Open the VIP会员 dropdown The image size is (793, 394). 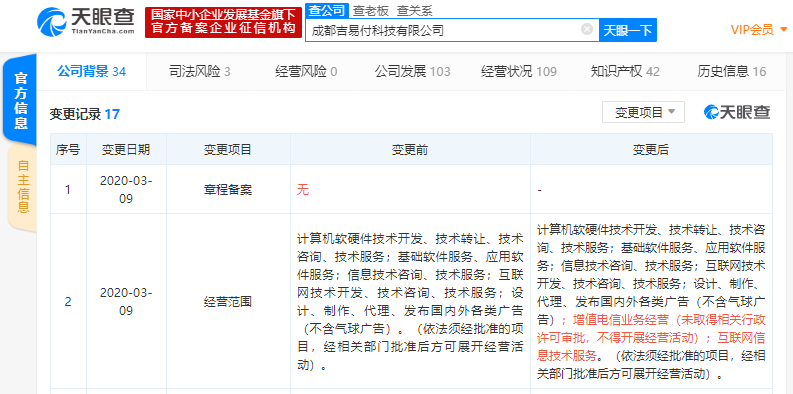[x=759, y=30]
